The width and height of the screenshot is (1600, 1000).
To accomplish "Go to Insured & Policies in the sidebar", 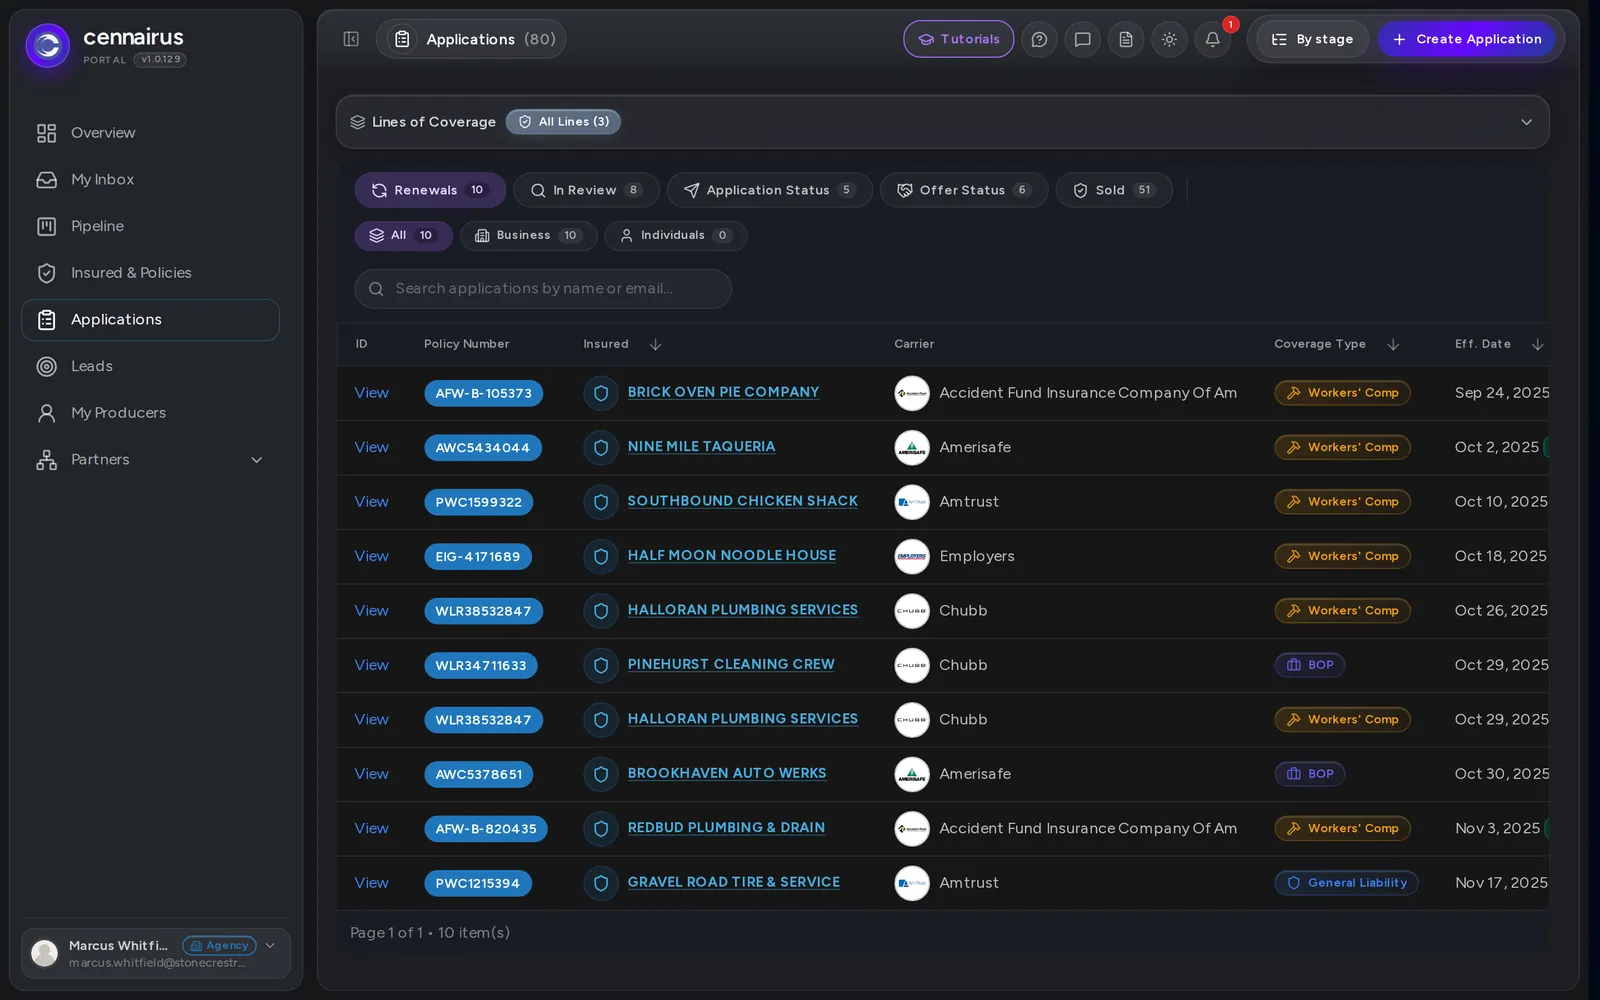I will coord(150,273).
